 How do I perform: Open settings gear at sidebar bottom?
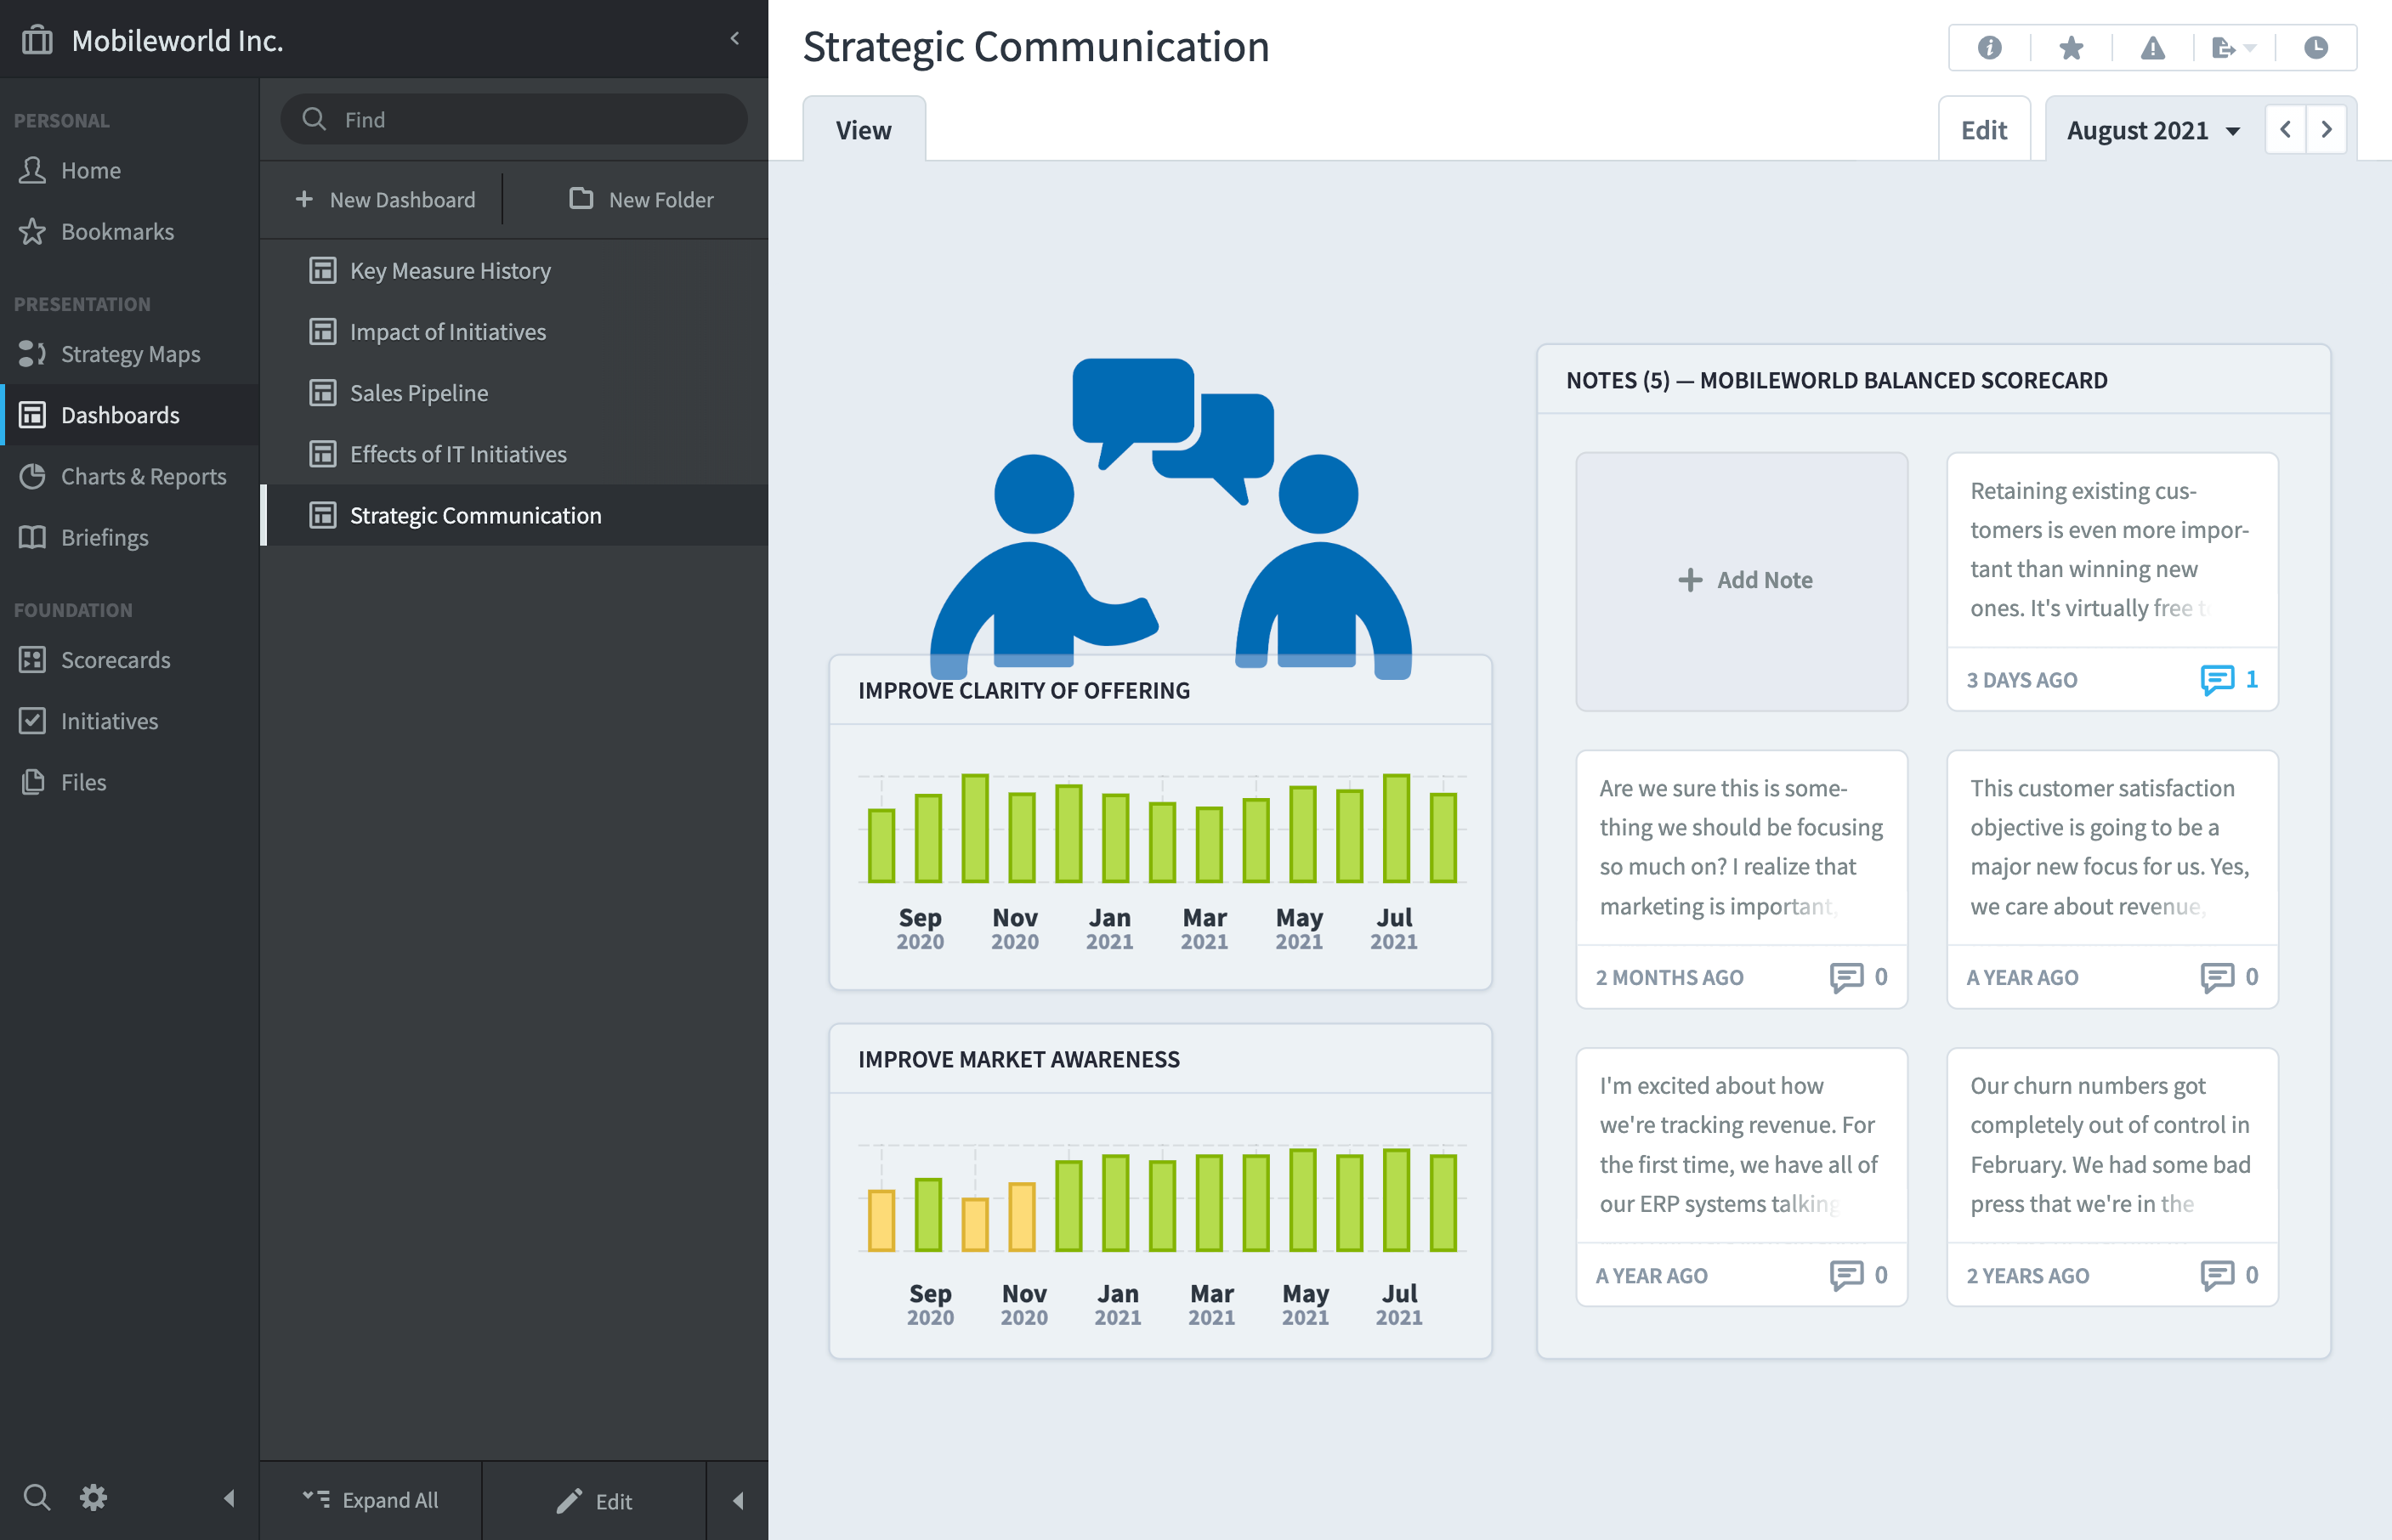pos(93,1497)
